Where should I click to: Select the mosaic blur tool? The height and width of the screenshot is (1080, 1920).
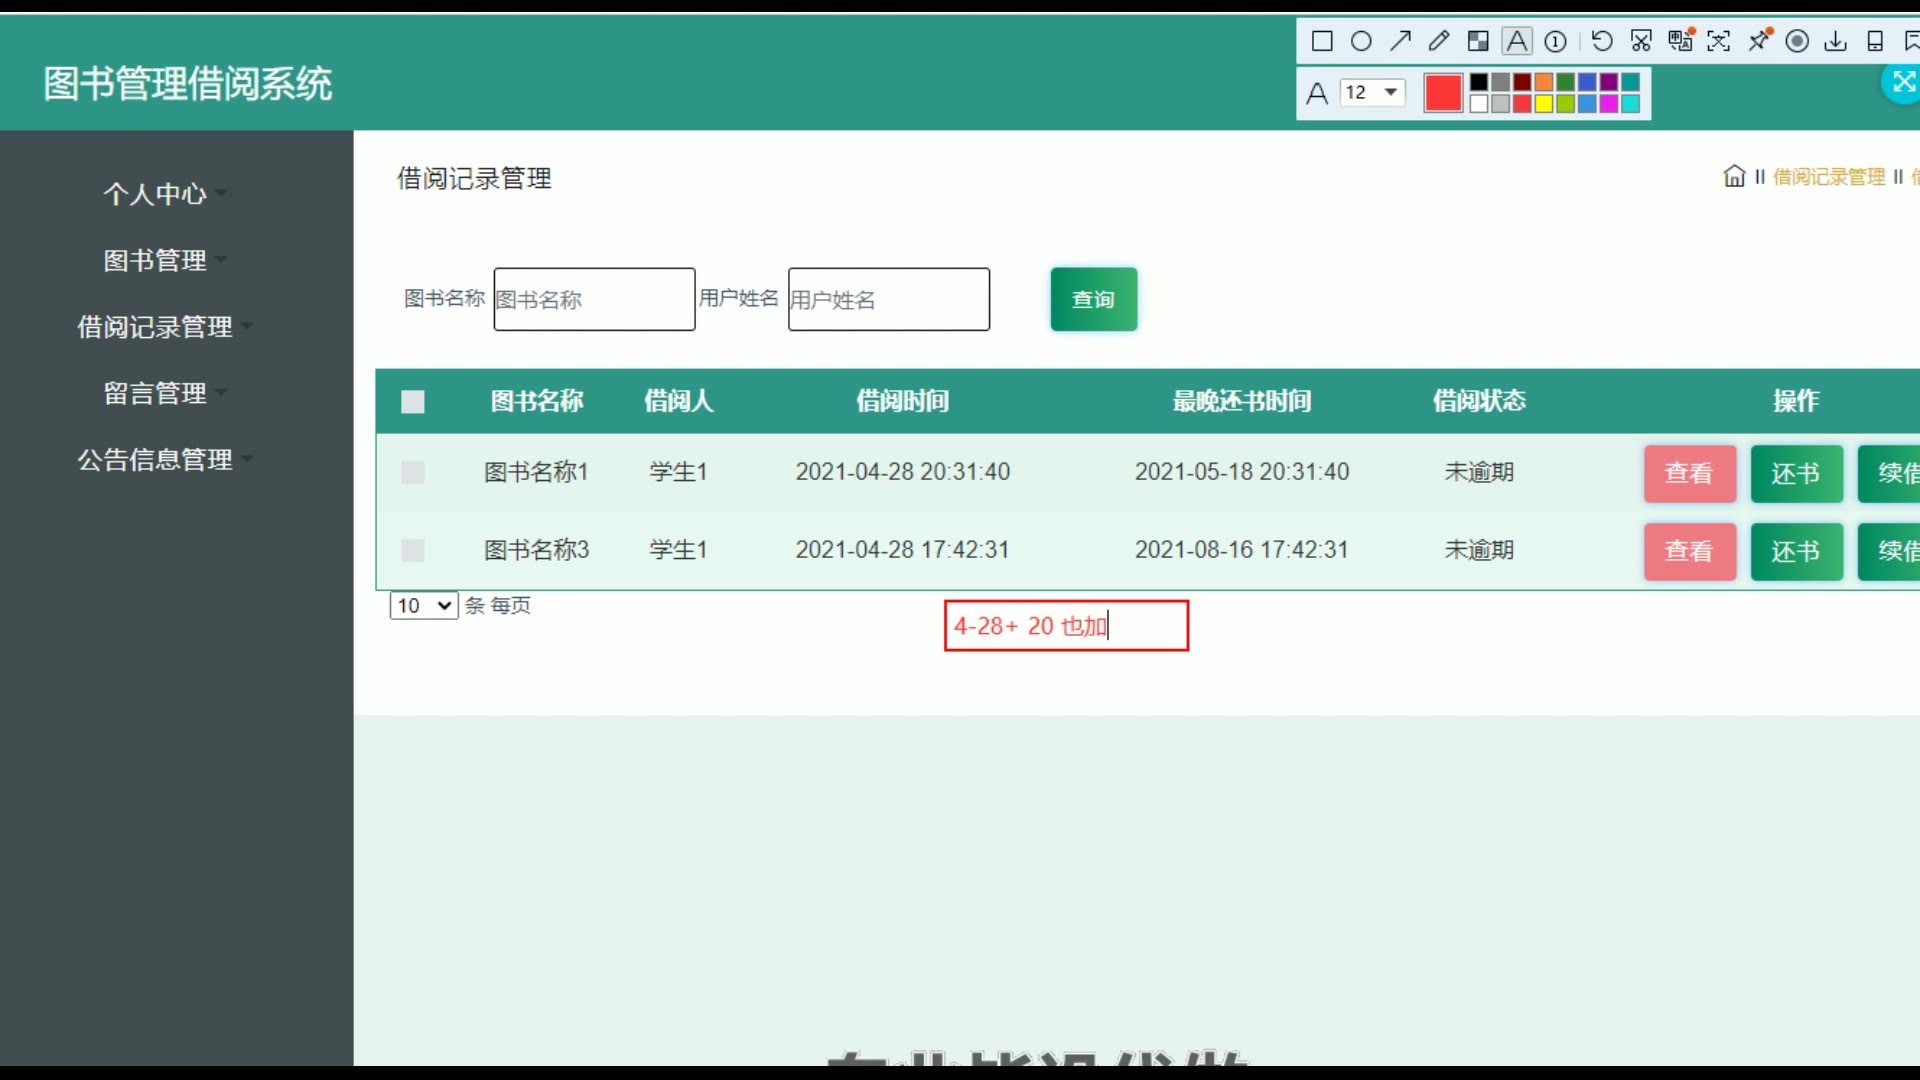[1478, 41]
